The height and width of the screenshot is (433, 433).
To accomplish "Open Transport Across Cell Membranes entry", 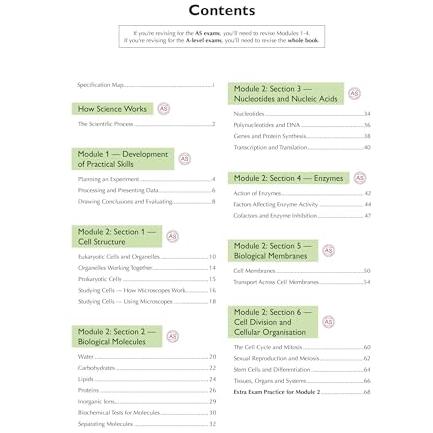I will point(302,282).
